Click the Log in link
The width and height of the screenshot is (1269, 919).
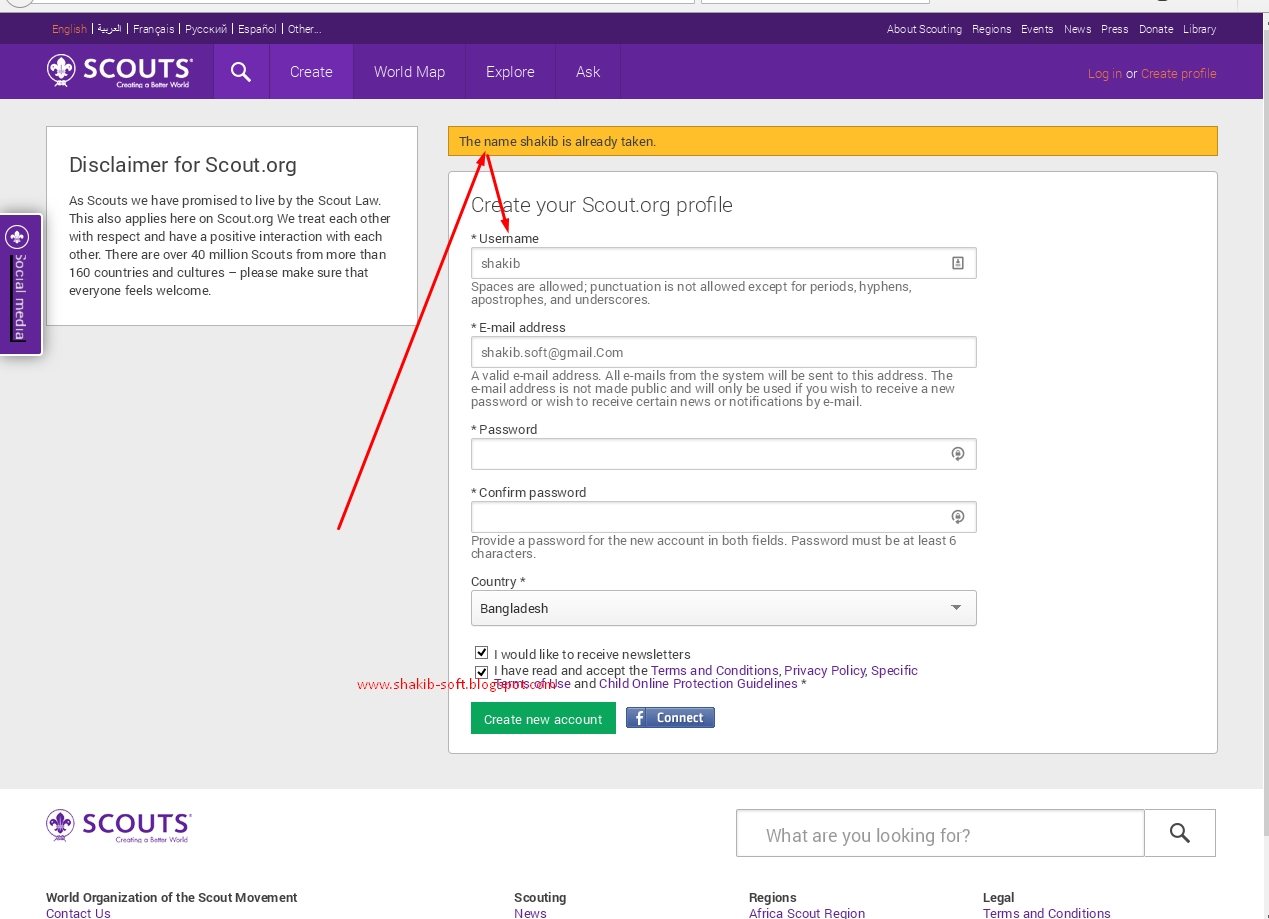coord(1104,73)
